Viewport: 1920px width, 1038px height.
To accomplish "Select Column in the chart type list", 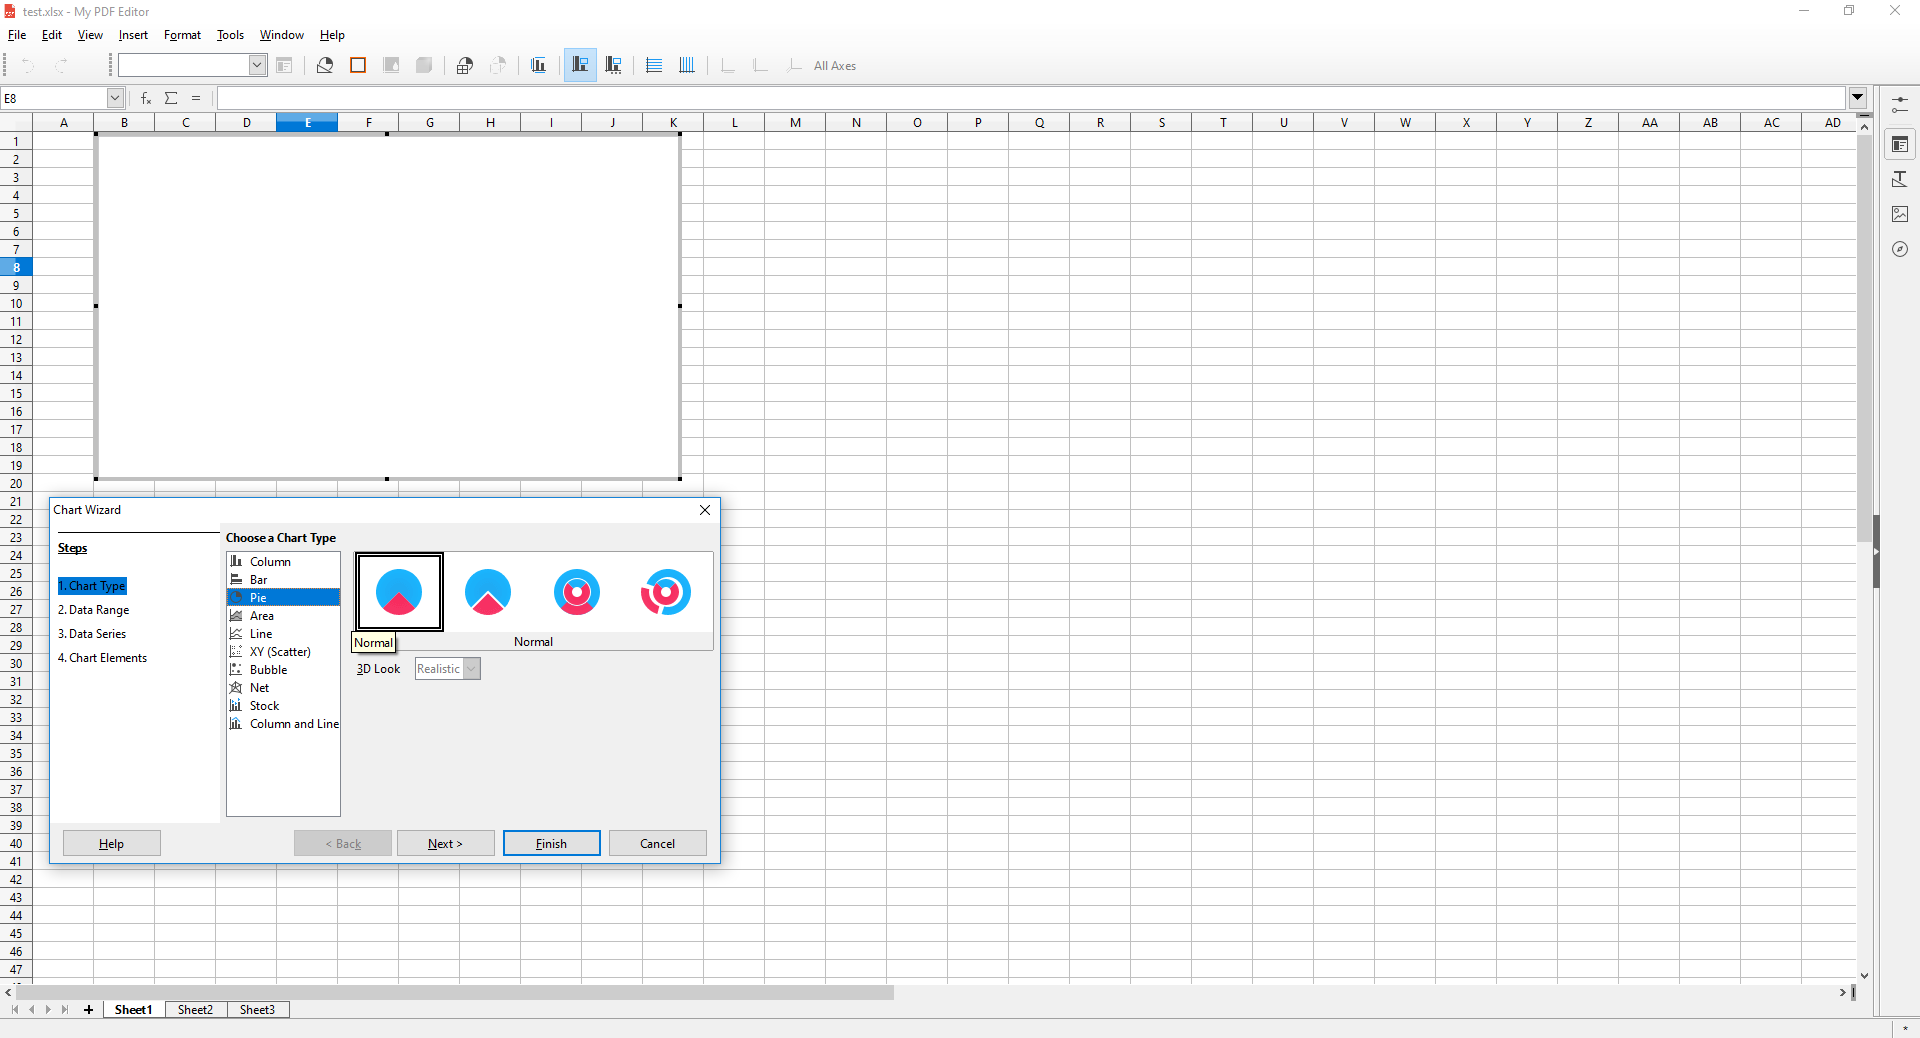I will 283,562.
